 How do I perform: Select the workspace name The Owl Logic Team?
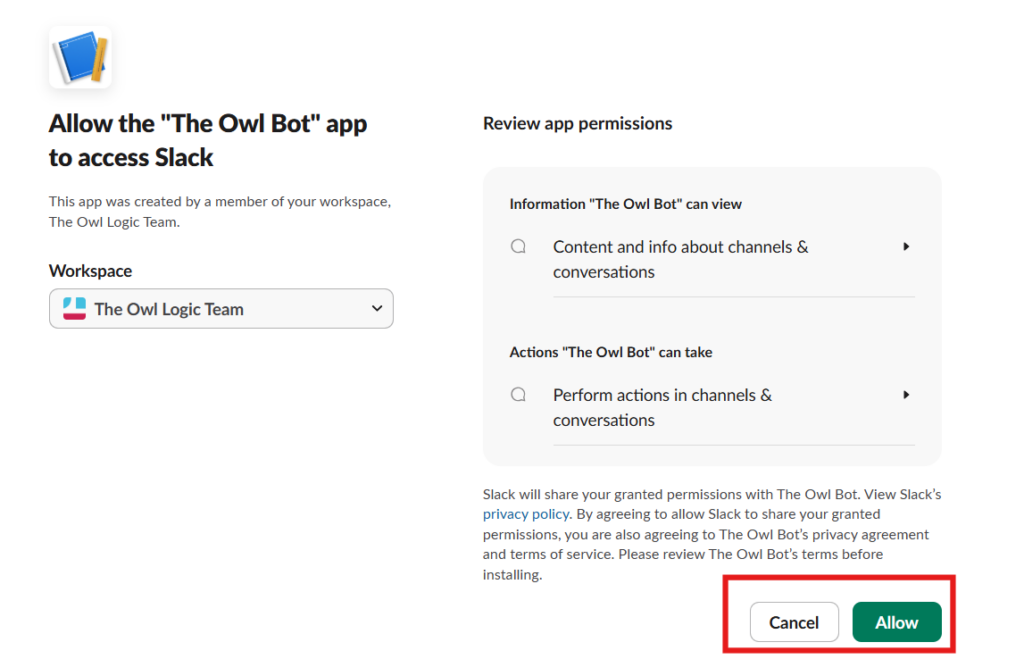(x=170, y=308)
